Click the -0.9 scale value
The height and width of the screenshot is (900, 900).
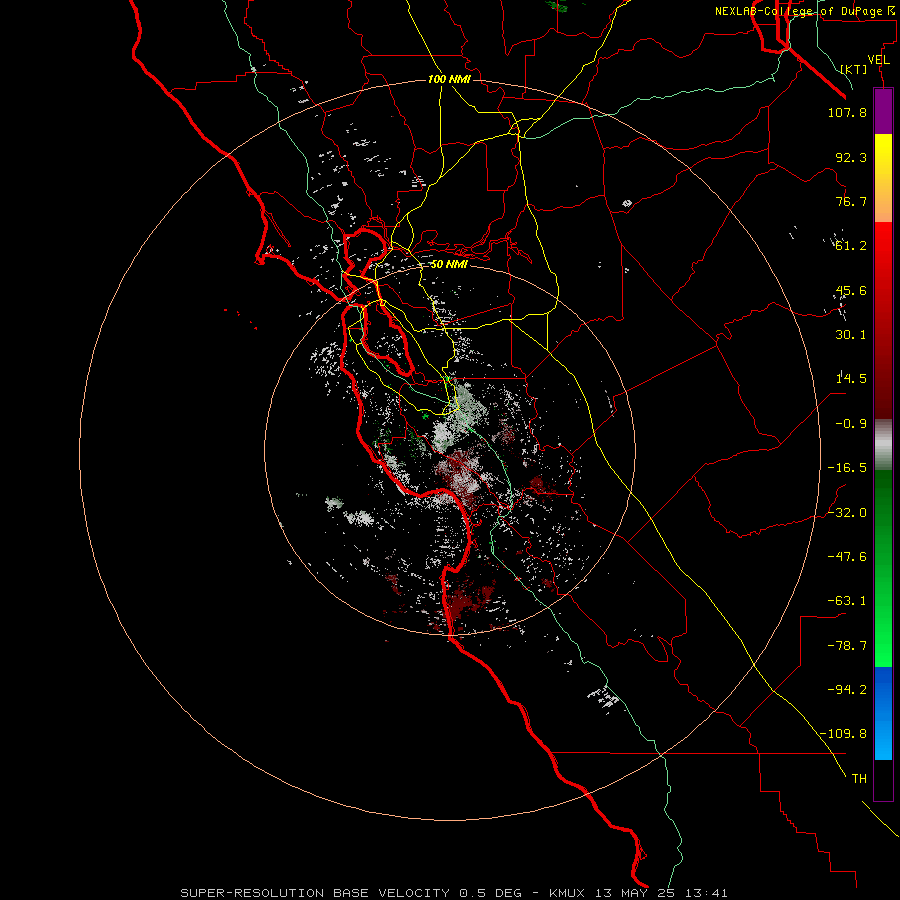tap(851, 424)
